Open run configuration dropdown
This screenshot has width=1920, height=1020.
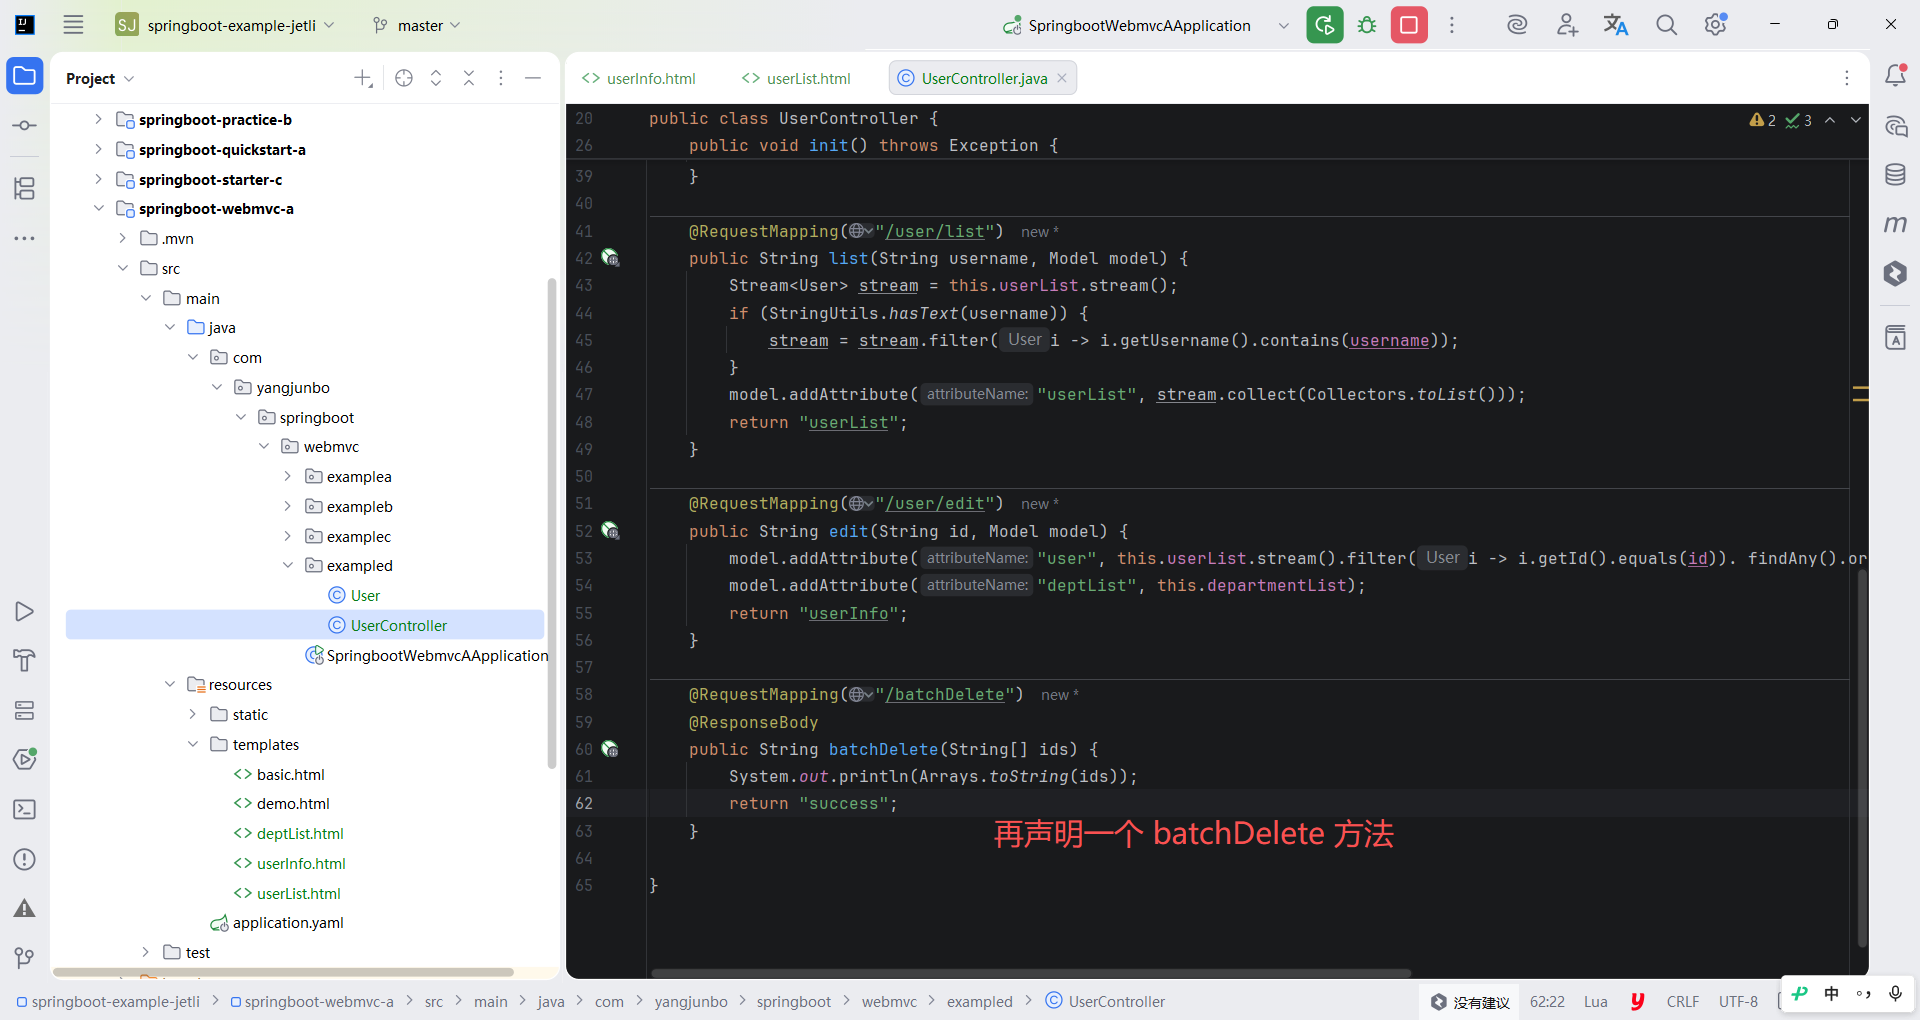[x=1284, y=26]
